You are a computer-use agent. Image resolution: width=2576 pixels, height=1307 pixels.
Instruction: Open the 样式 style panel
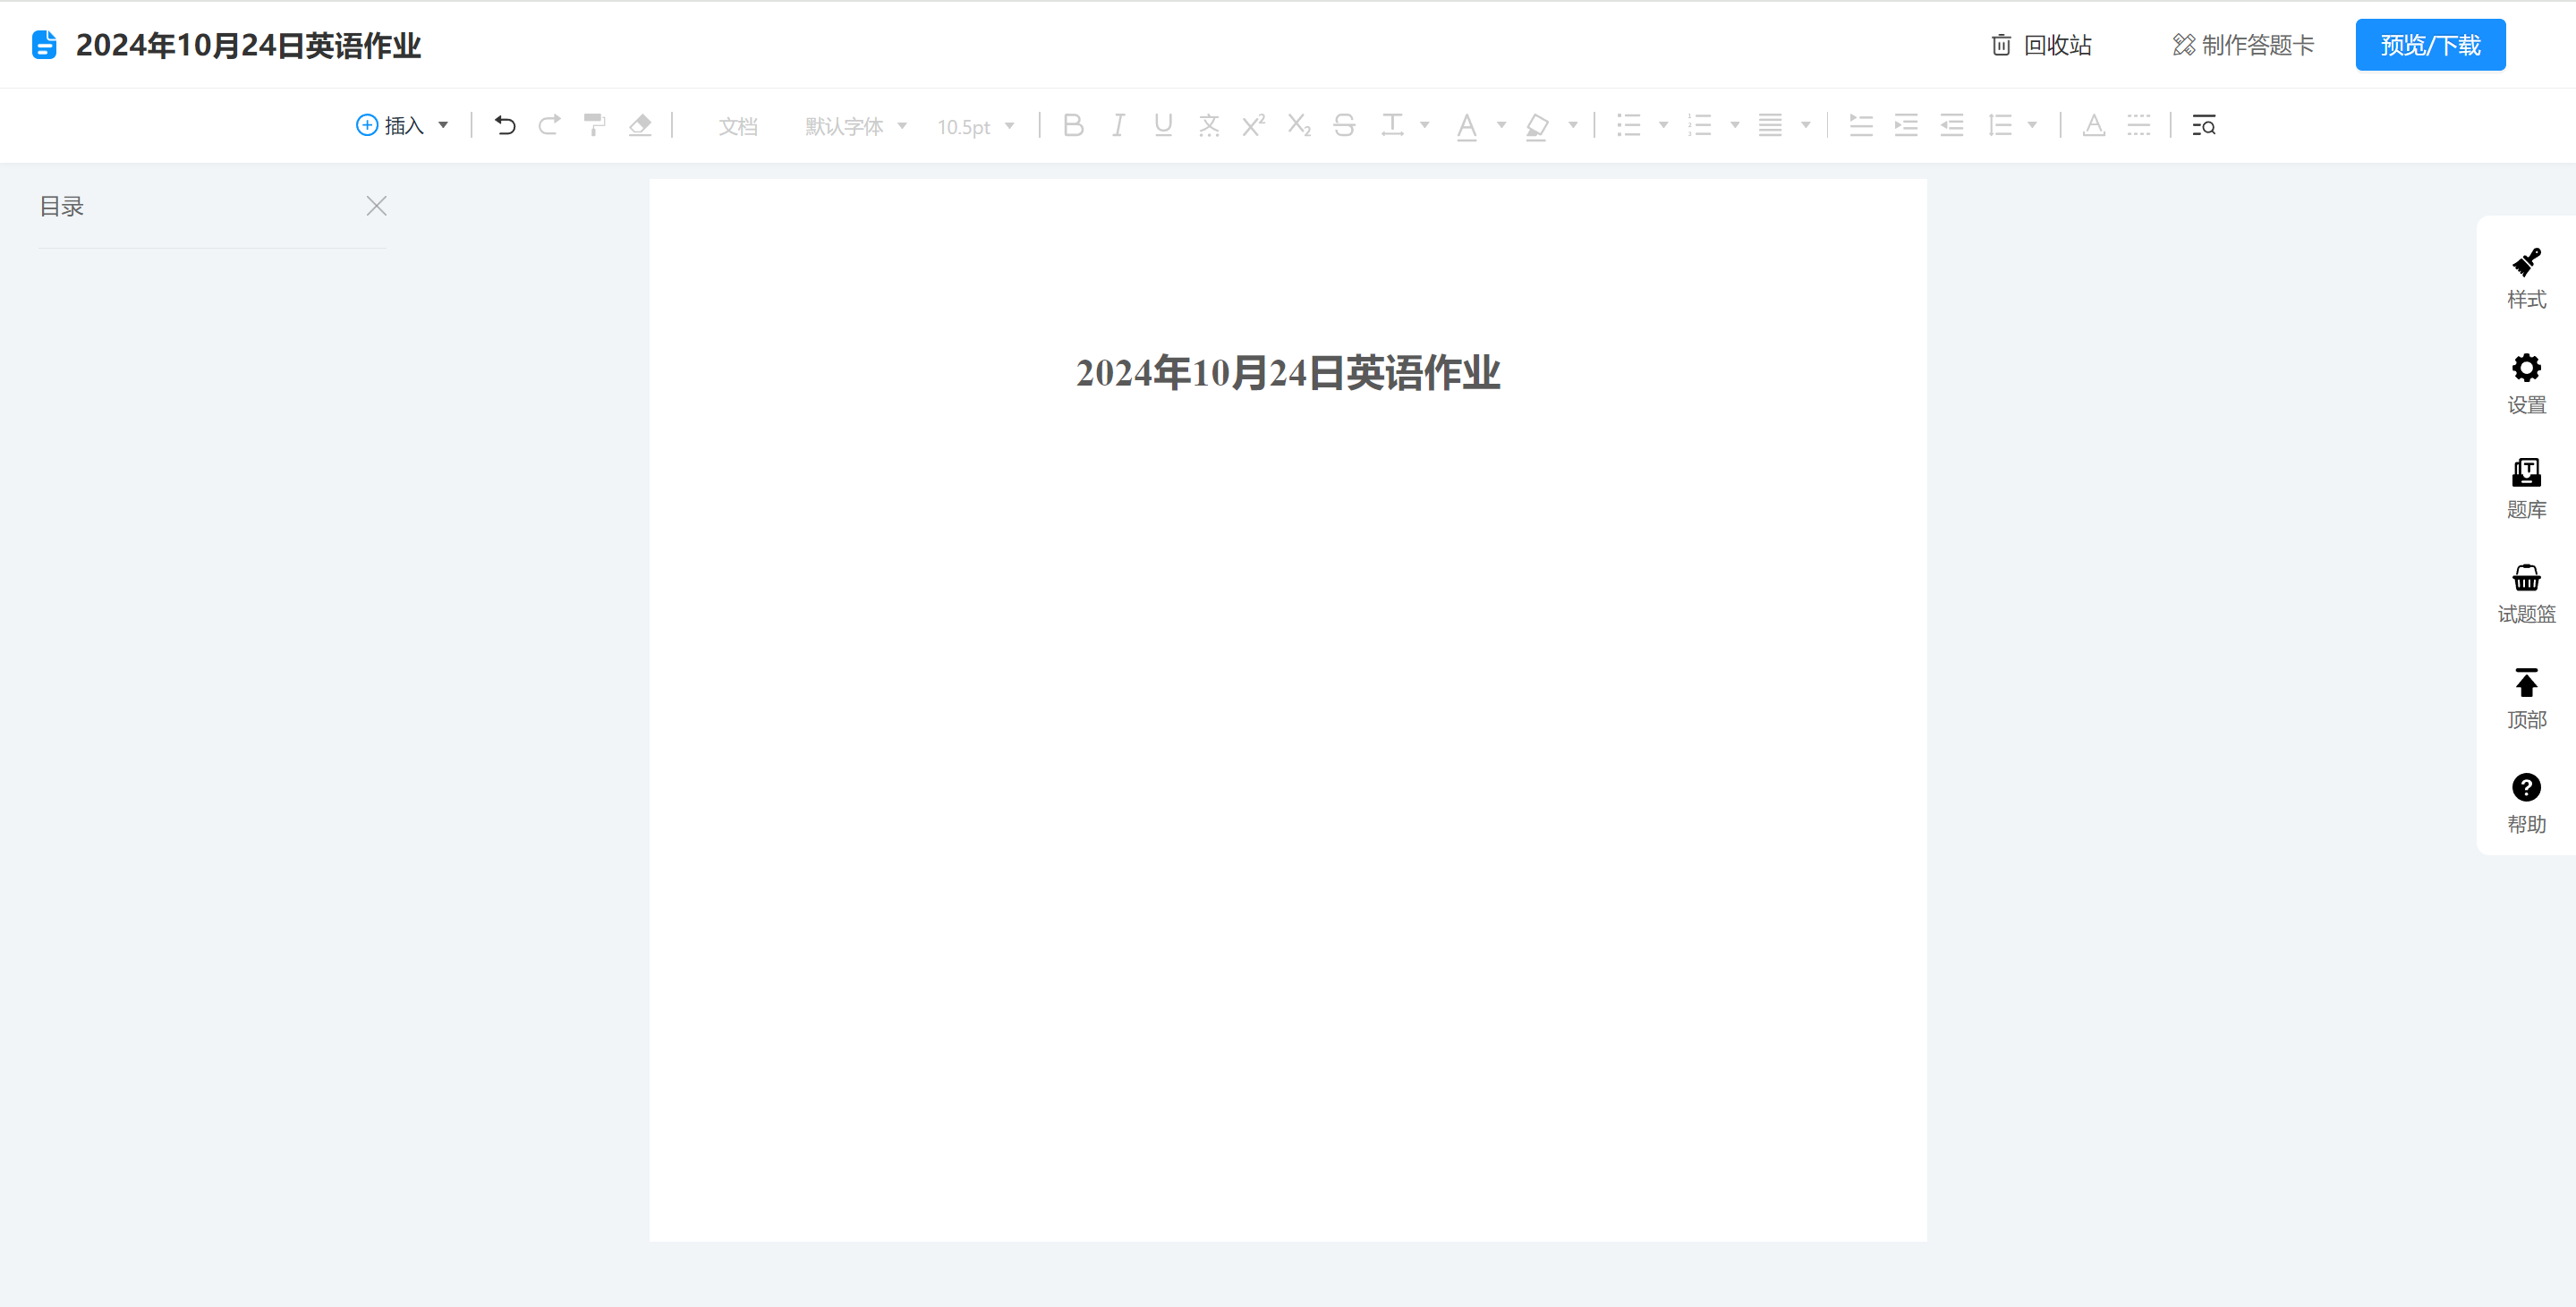click(x=2526, y=279)
